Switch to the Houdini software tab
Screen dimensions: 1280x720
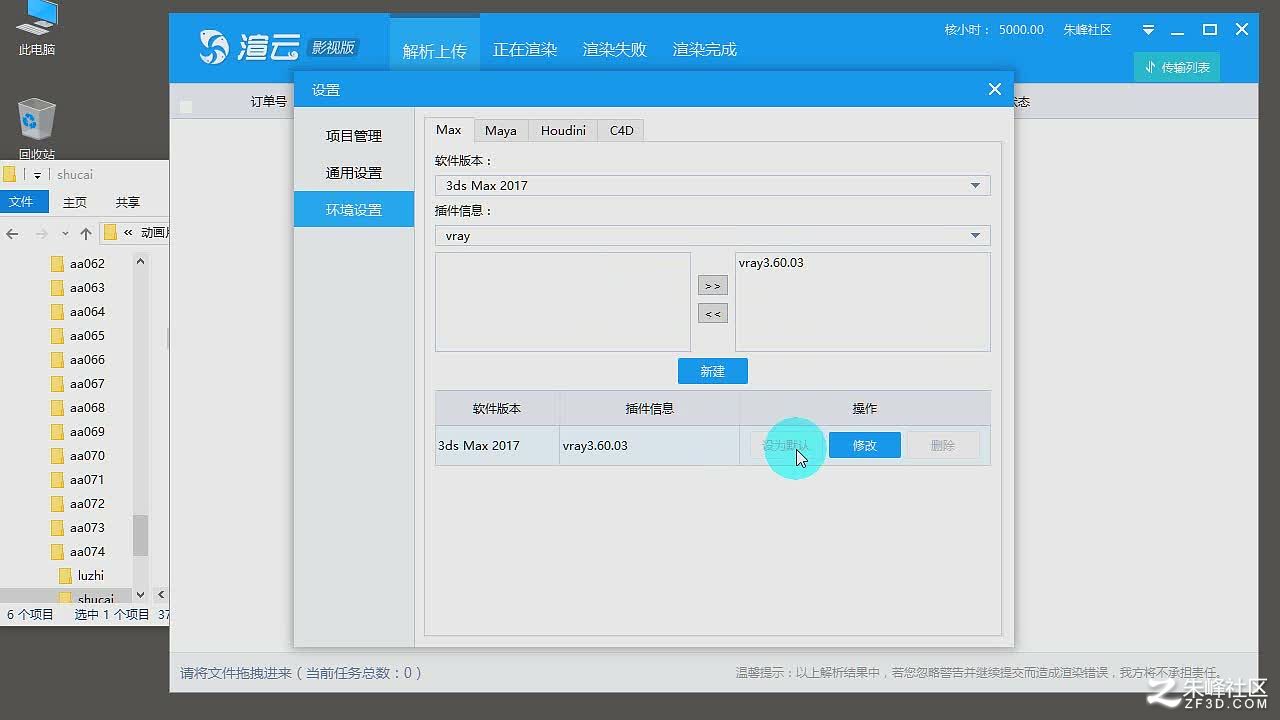pos(563,131)
